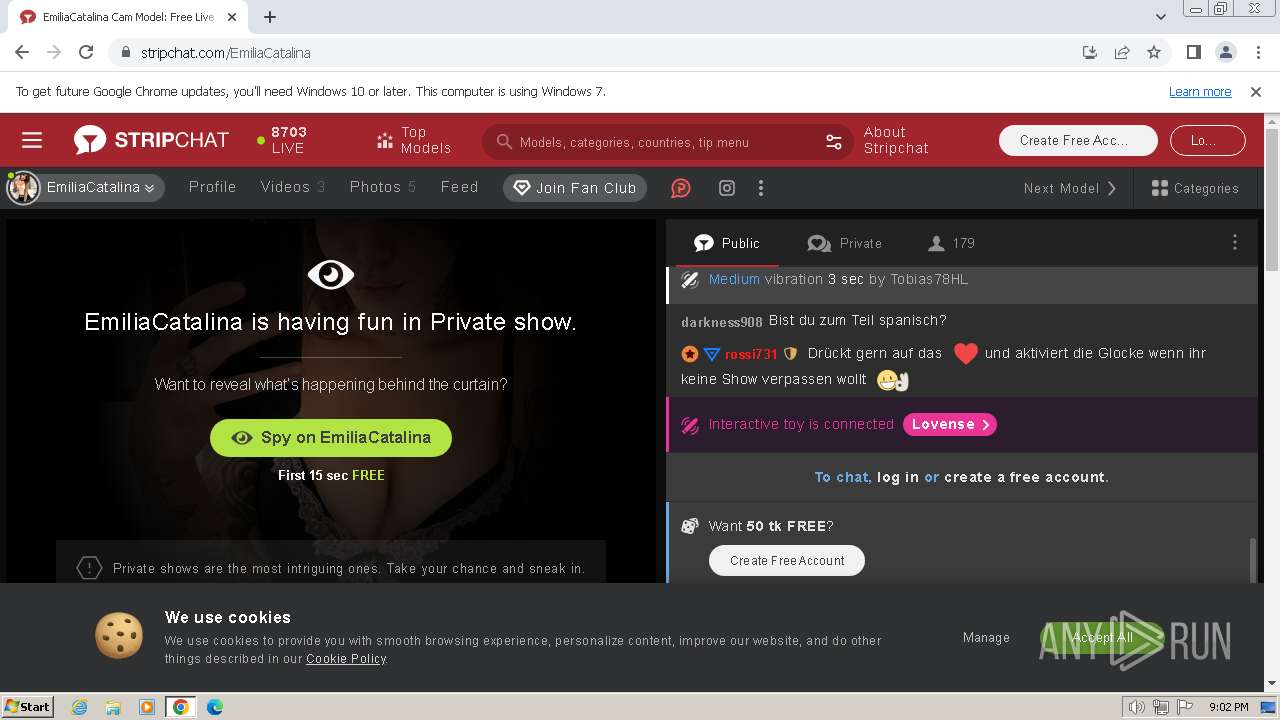Open Internet Explorer from taskbar

[x=79, y=707]
